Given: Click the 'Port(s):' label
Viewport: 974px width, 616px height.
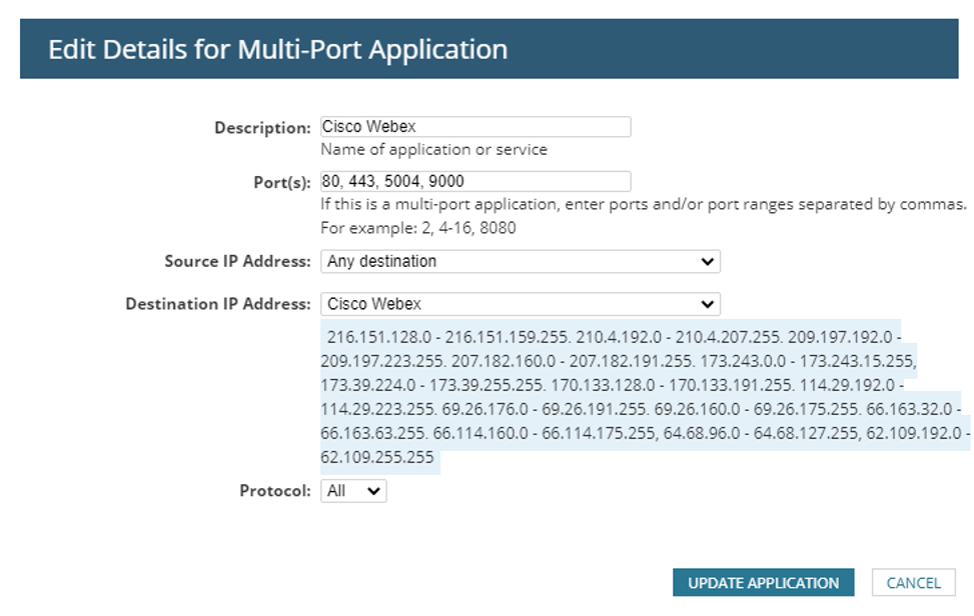Looking at the screenshot, I should tap(282, 183).
